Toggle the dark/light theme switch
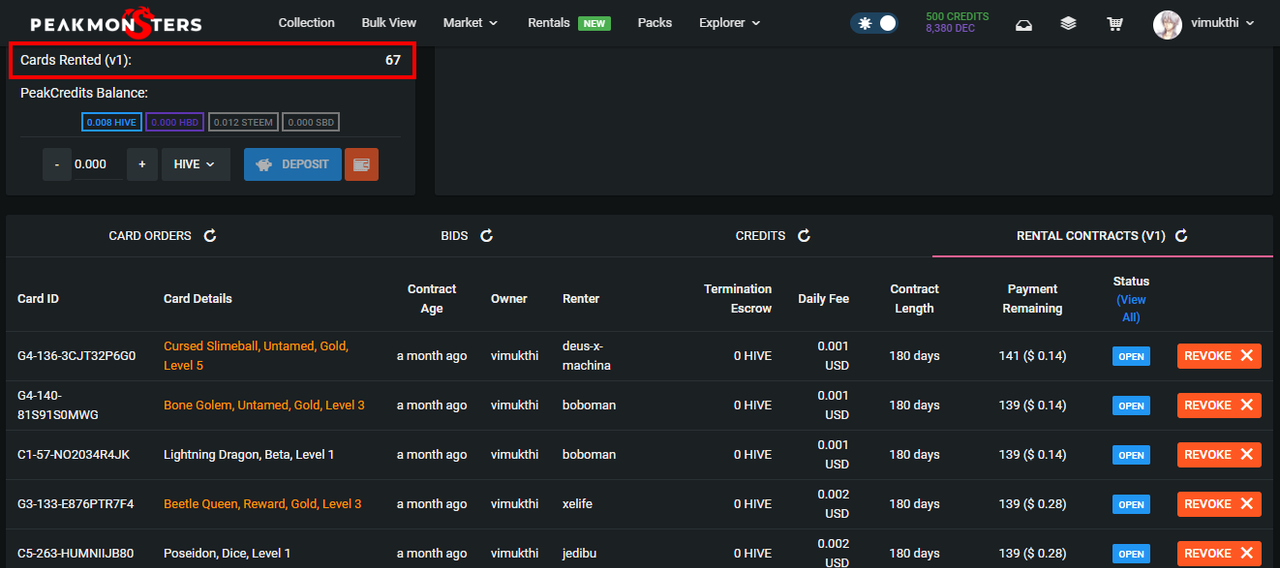The height and width of the screenshot is (568, 1280). 874,23
